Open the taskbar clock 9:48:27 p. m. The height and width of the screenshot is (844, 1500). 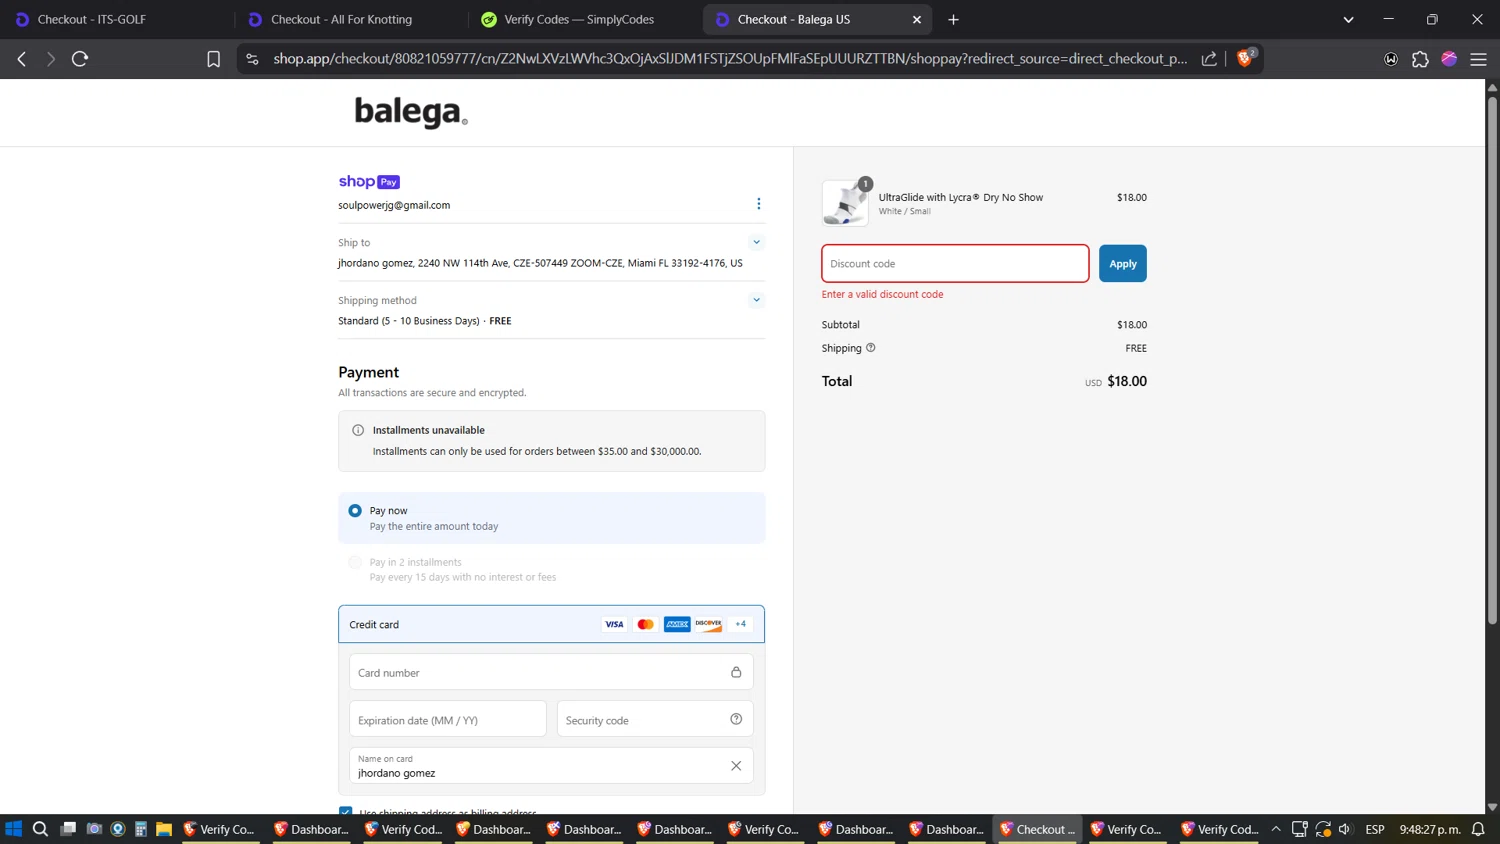[1430, 829]
